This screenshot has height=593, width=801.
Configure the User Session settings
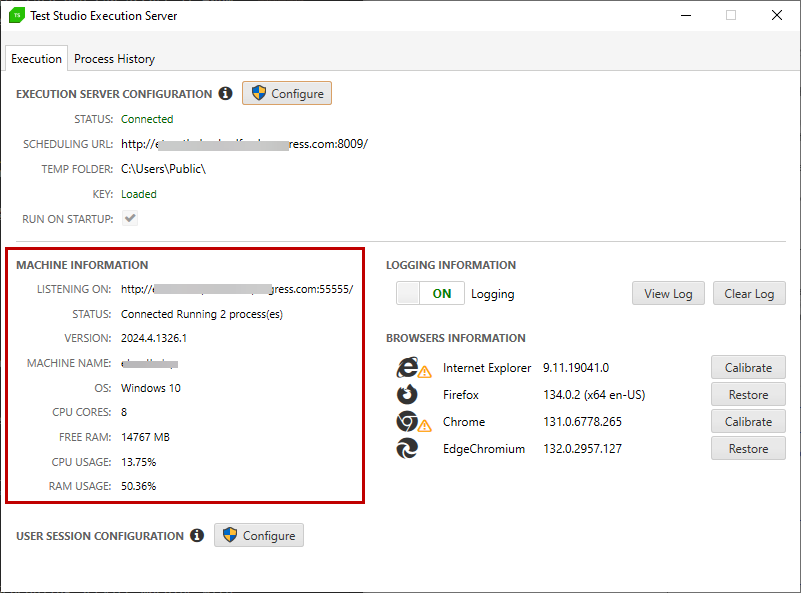pyautogui.click(x=258, y=535)
